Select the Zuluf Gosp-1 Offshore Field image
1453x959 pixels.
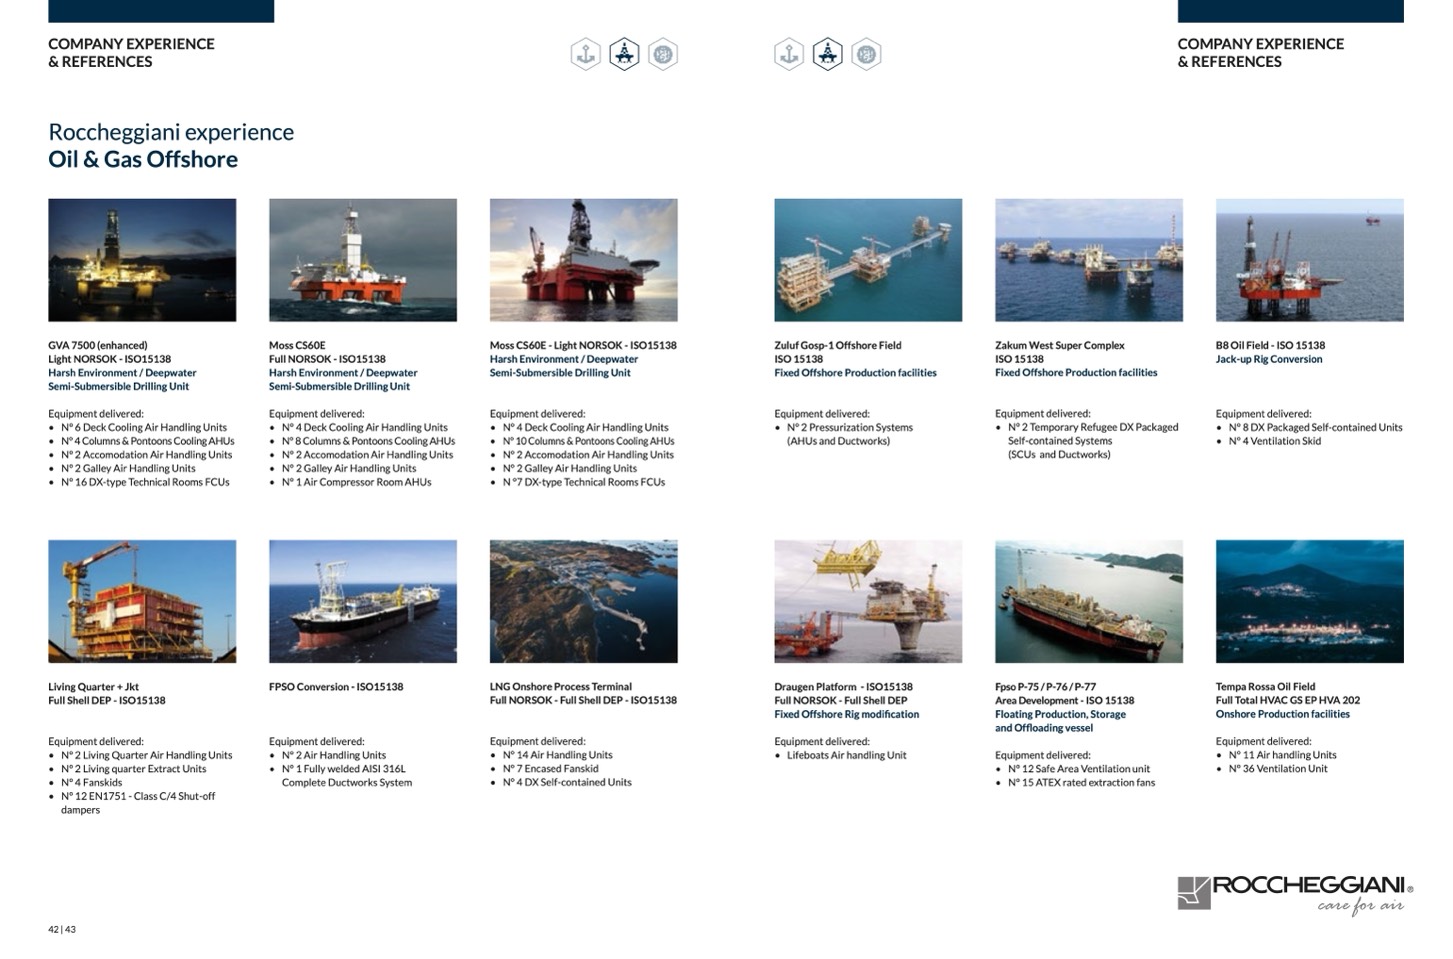click(x=868, y=260)
